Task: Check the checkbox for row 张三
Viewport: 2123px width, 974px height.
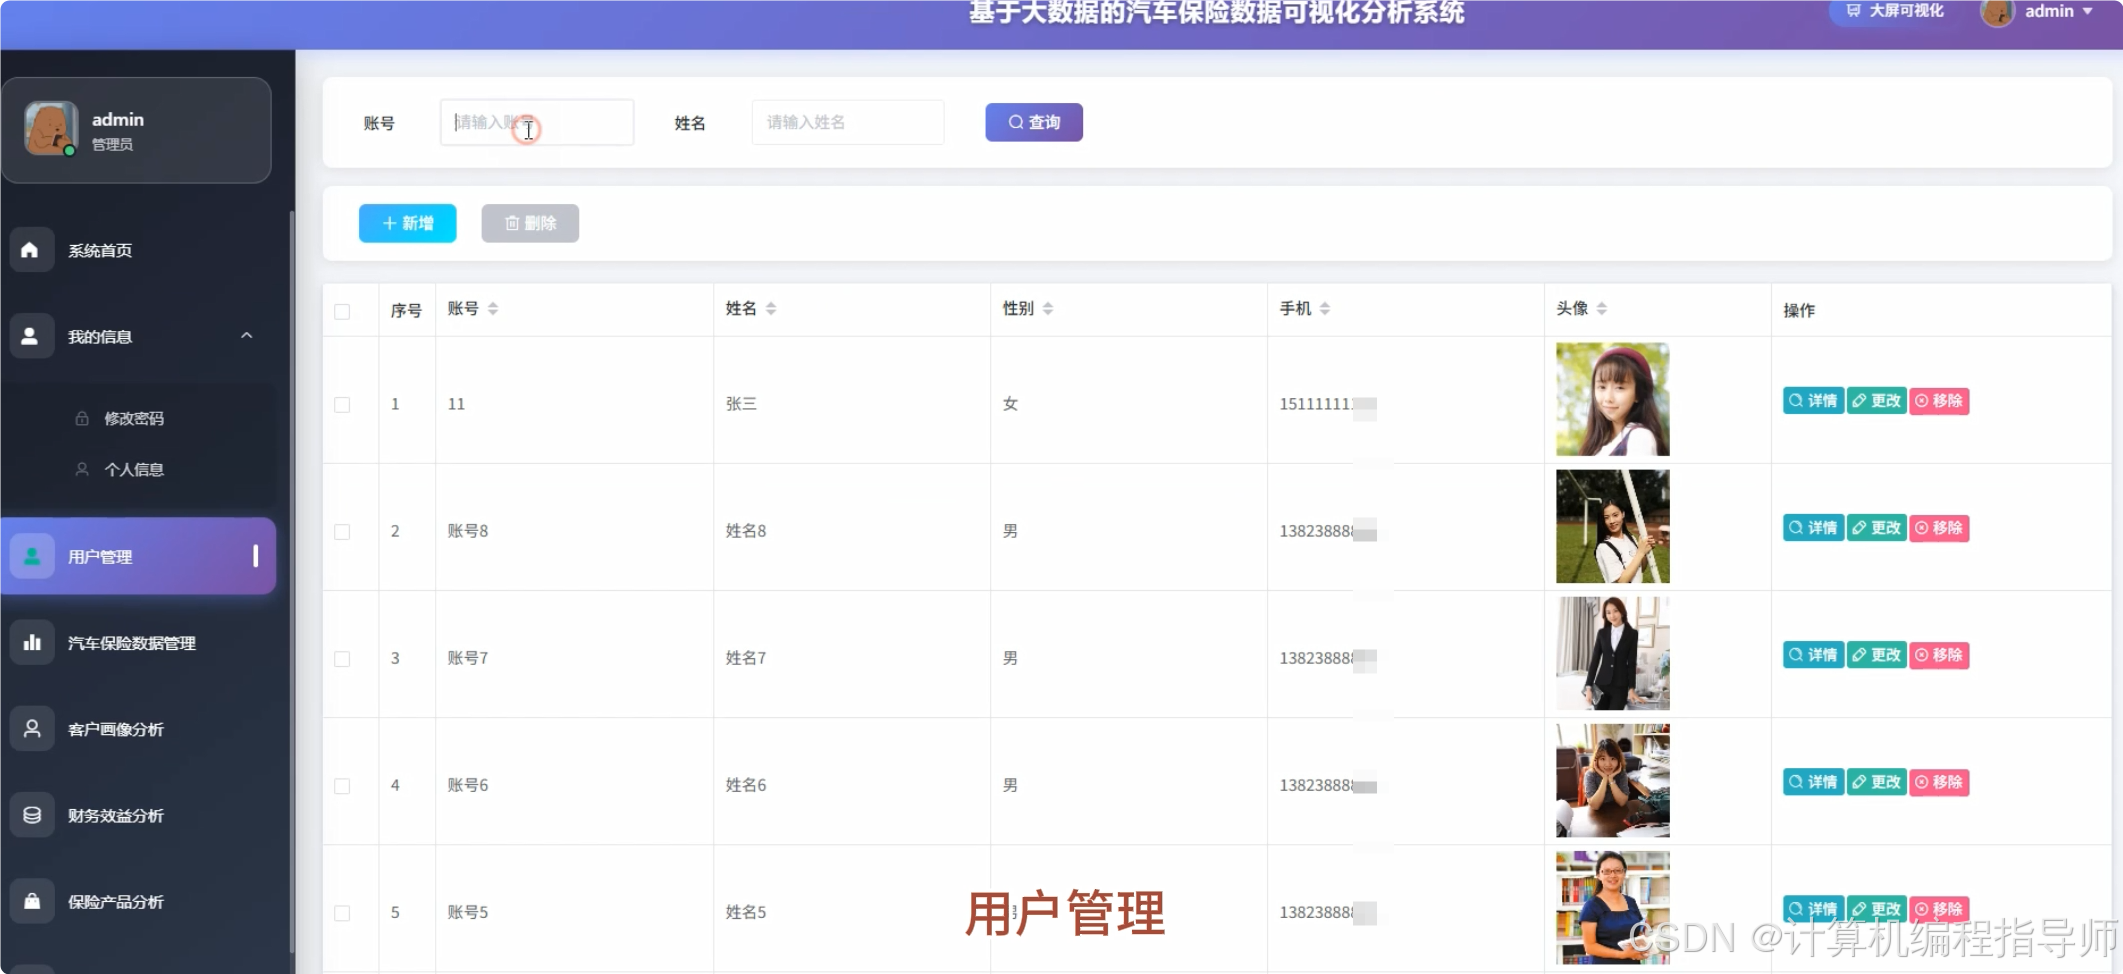Action: (x=342, y=405)
